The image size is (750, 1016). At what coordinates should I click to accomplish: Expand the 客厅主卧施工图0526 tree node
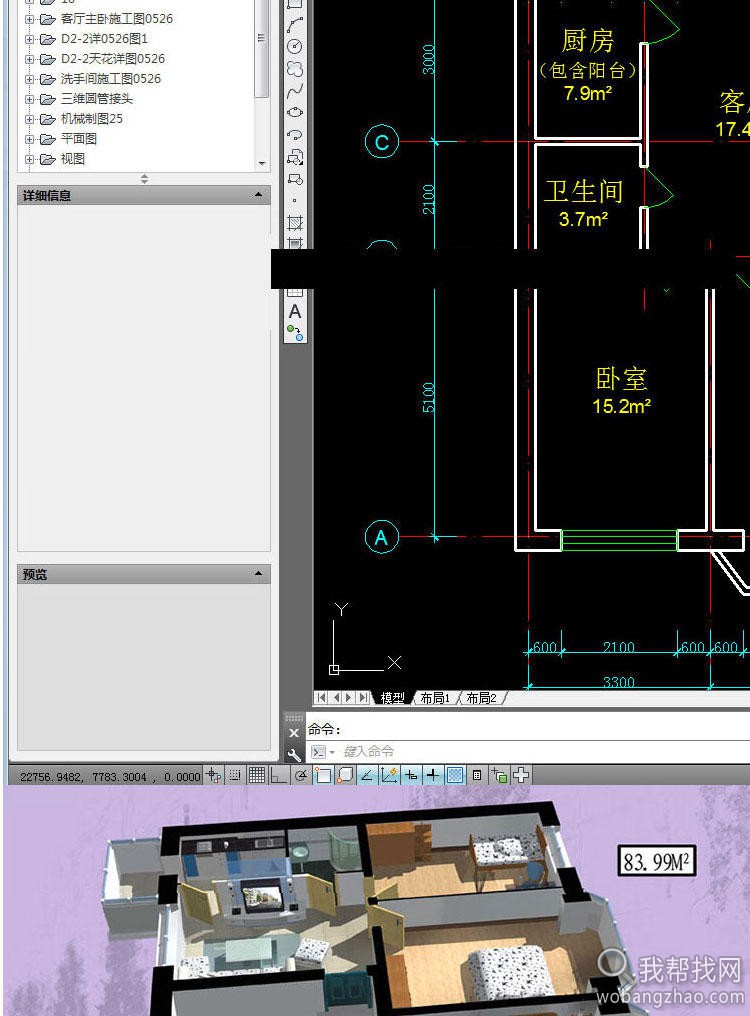point(29,19)
